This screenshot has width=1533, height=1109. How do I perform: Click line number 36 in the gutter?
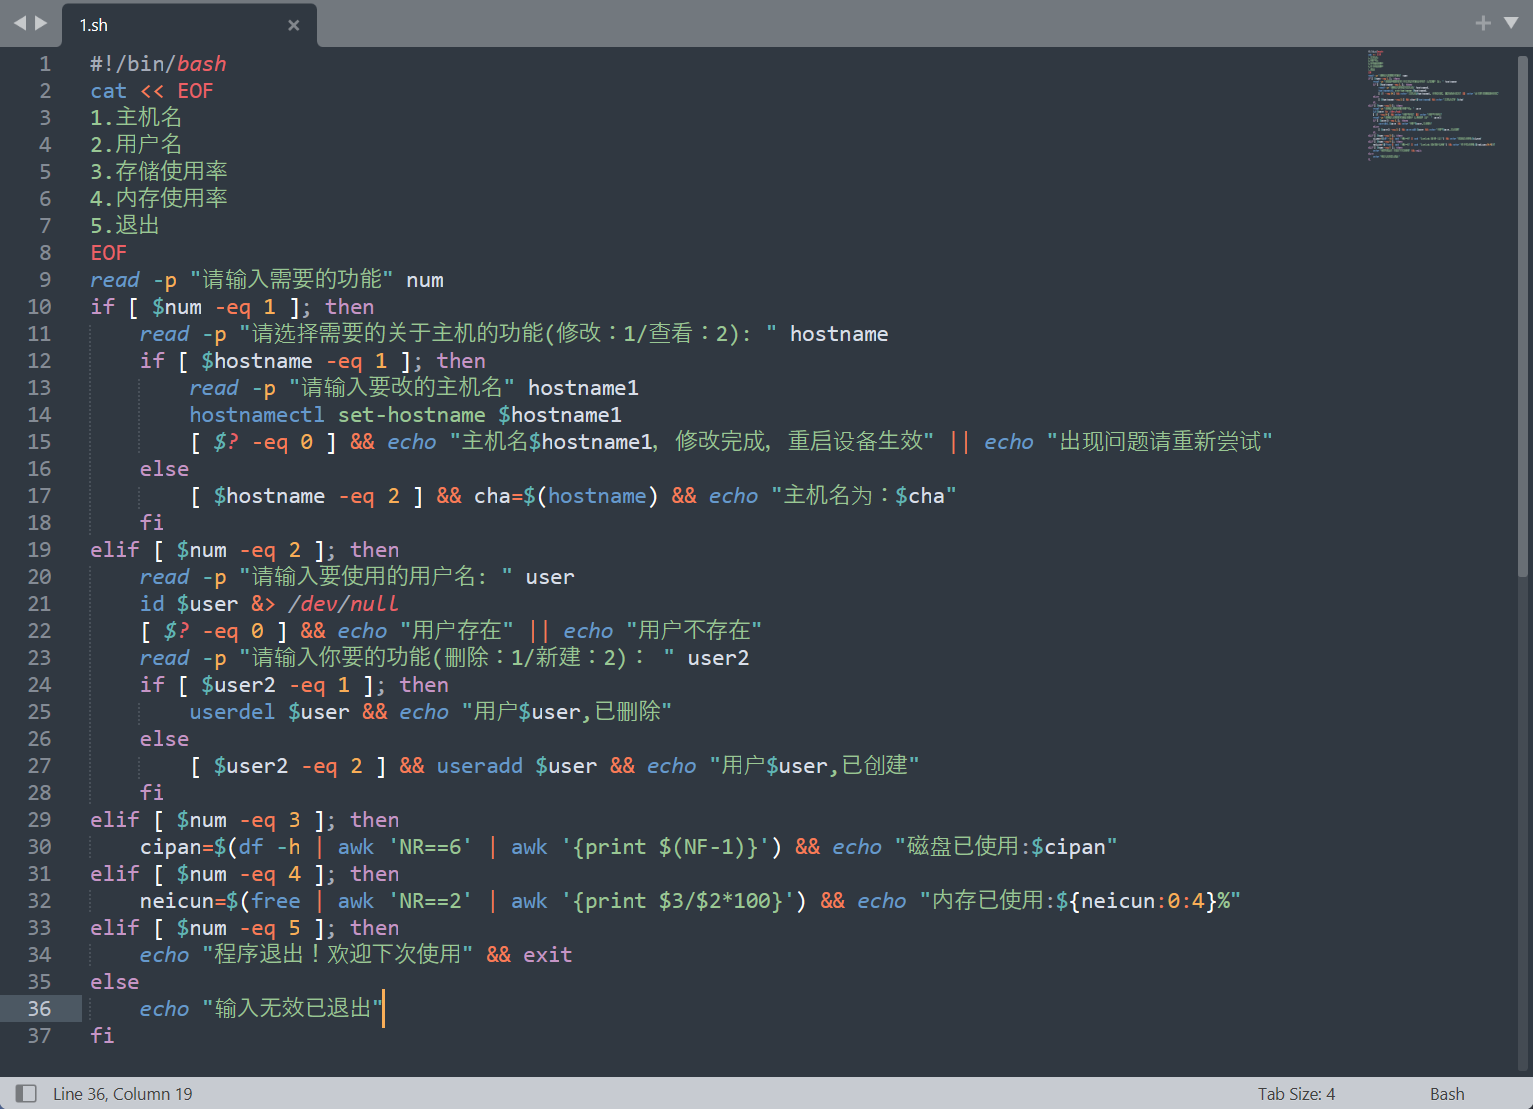click(x=40, y=1008)
